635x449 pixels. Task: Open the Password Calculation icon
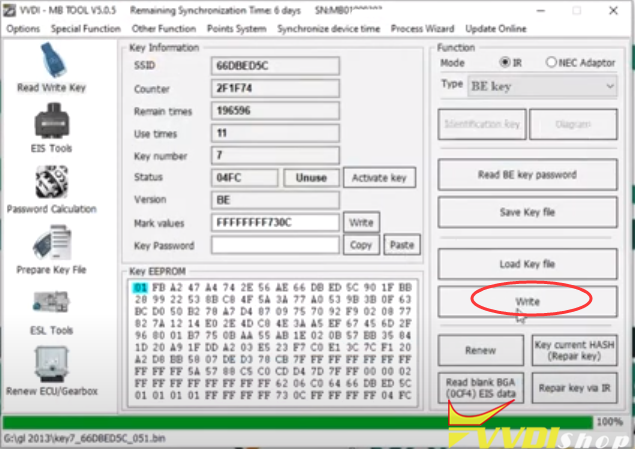(51, 189)
